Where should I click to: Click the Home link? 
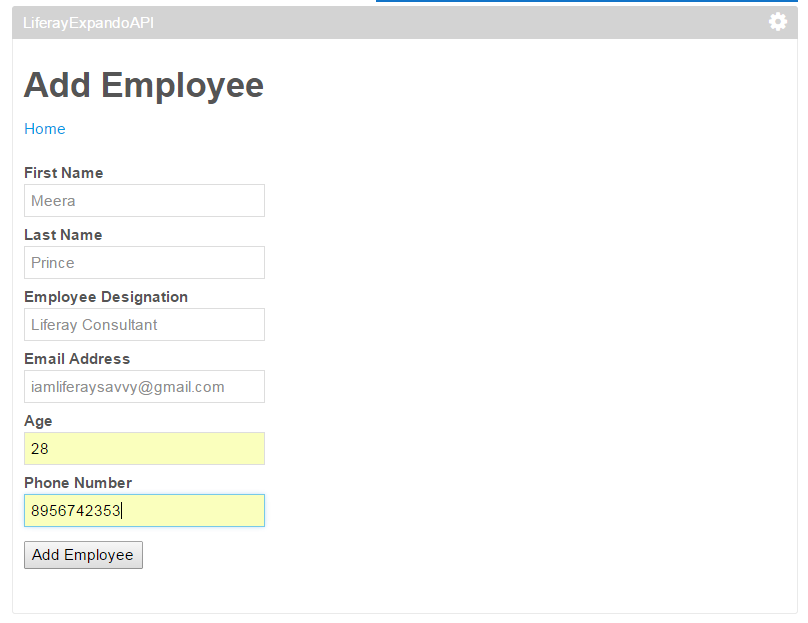(x=45, y=129)
